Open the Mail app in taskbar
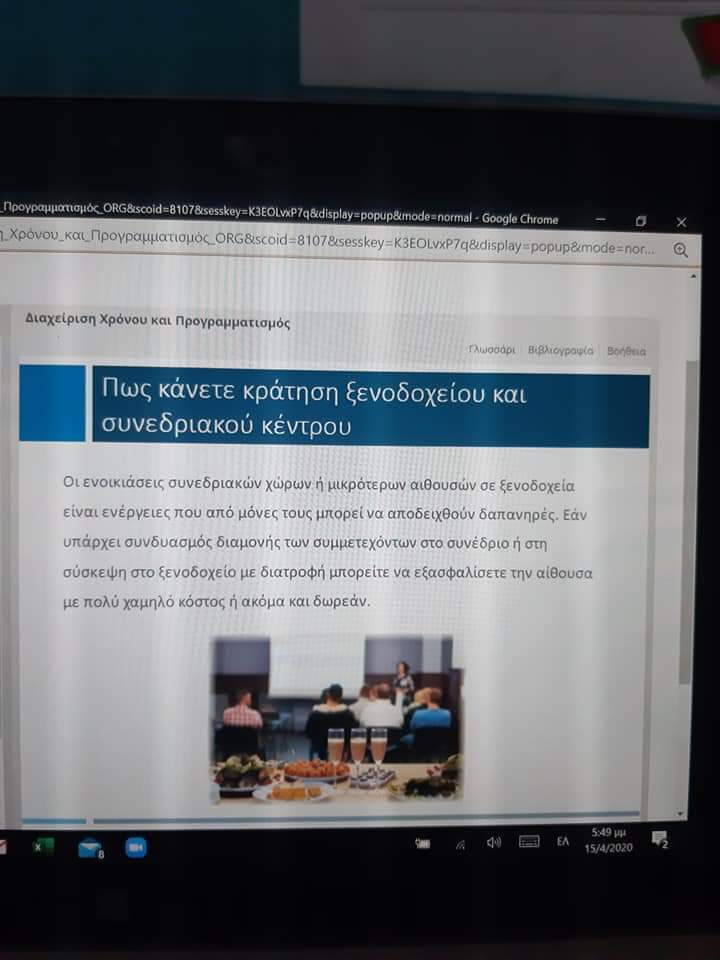The height and width of the screenshot is (960, 720). coord(91,848)
